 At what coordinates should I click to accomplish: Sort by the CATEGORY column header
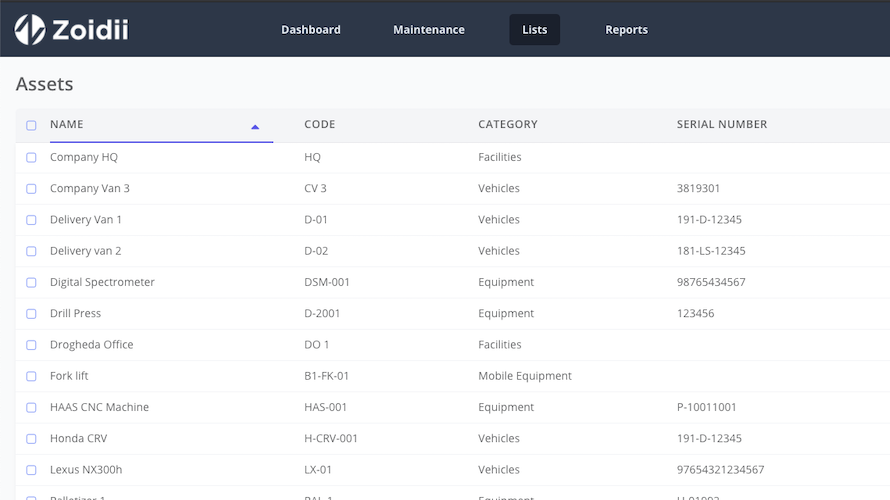pyautogui.click(x=507, y=124)
